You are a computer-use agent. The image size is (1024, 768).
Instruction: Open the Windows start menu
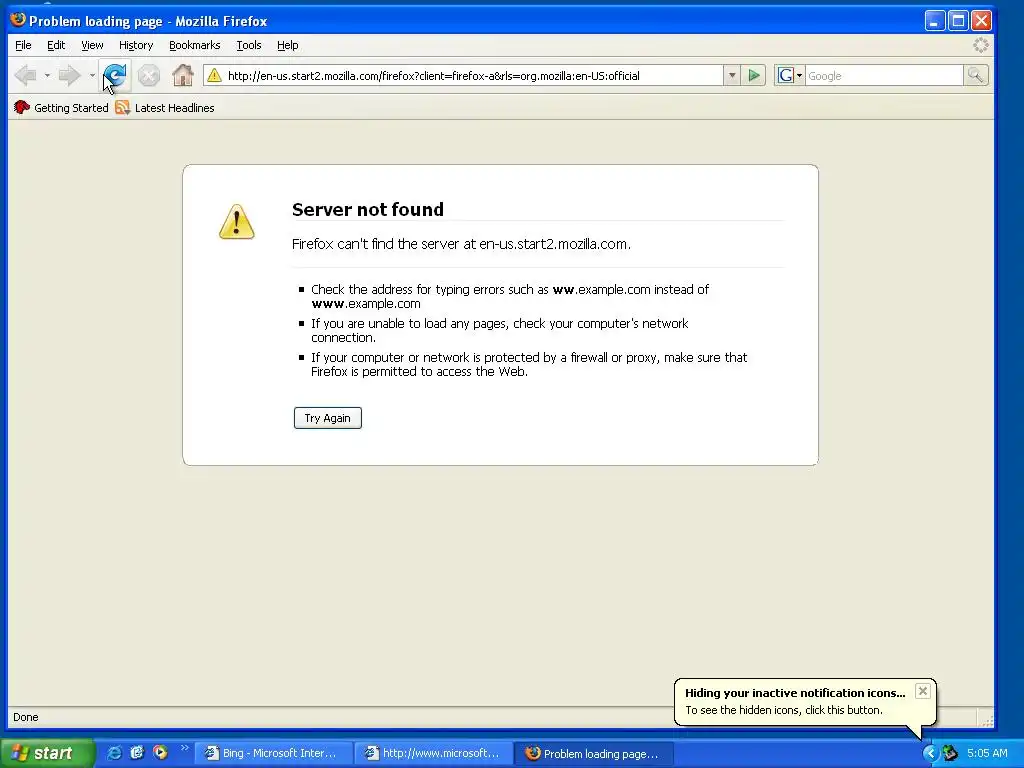pyautogui.click(x=46, y=753)
